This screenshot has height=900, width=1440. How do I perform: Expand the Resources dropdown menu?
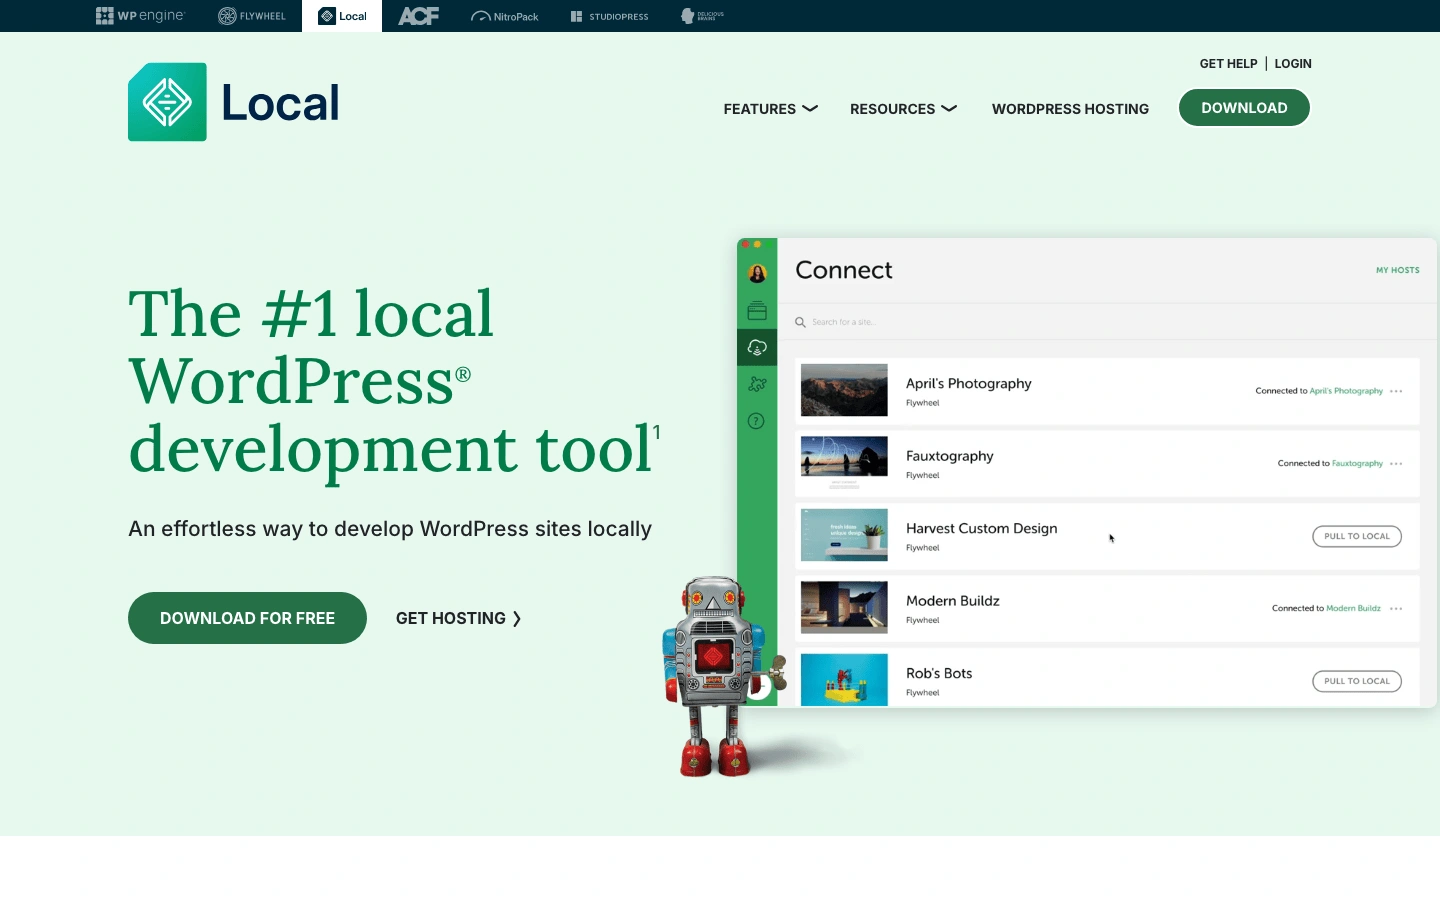903,109
